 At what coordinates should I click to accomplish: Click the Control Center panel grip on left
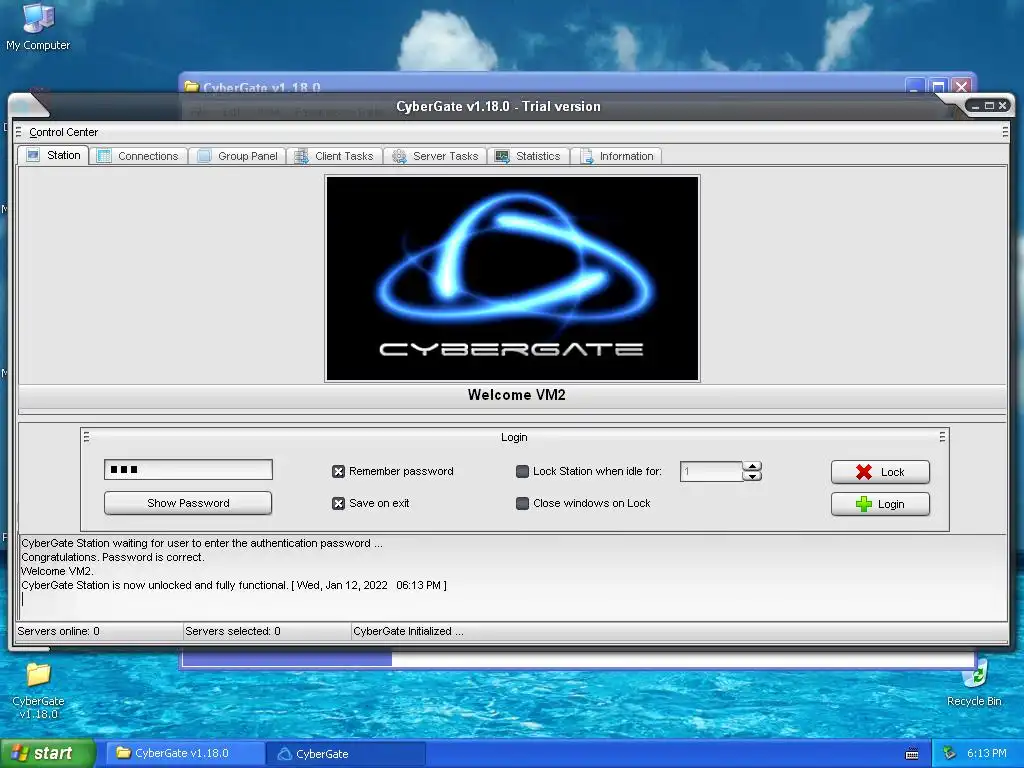(x=18, y=132)
